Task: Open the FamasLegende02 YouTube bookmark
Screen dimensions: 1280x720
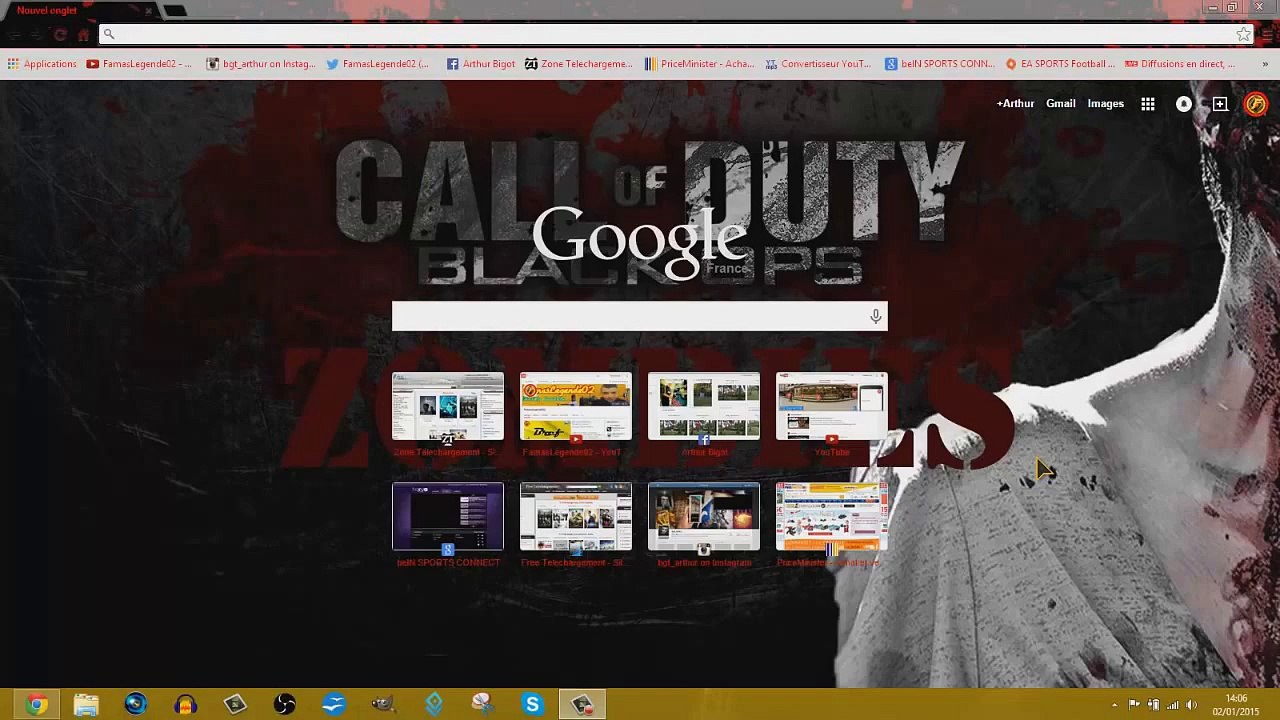Action: tap(139, 64)
